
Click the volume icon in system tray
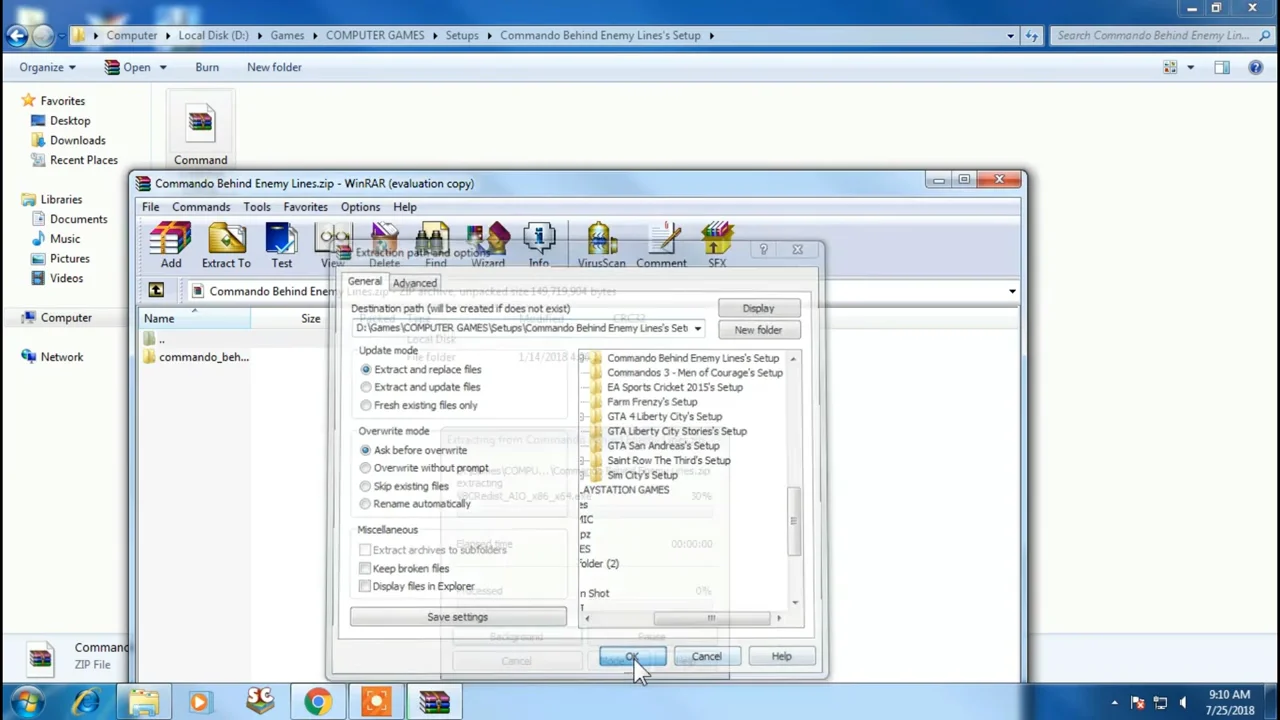click(1184, 702)
